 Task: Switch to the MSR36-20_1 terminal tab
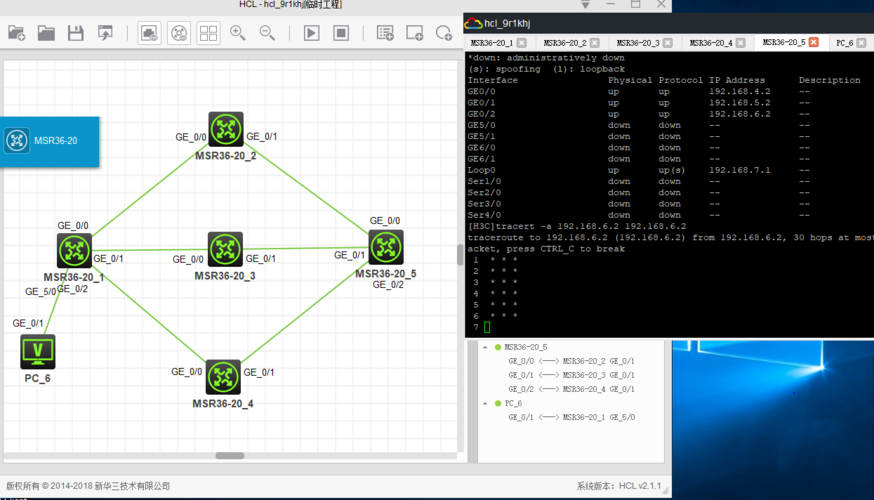coord(491,43)
